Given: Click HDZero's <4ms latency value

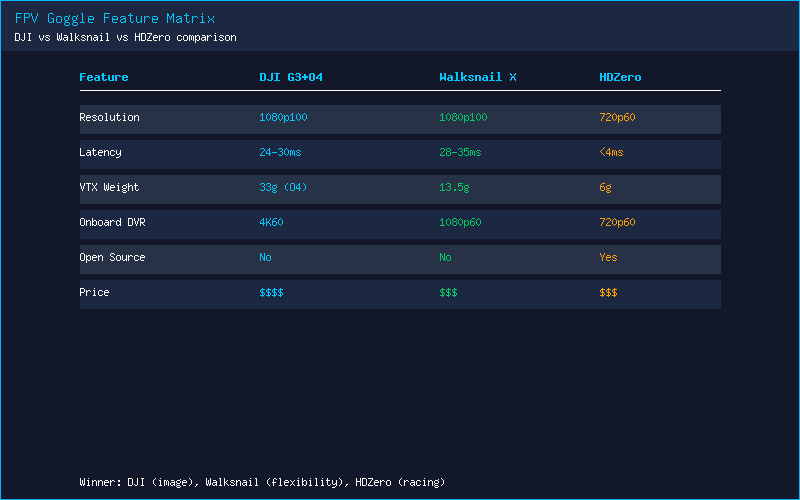Looking at the screenshot, I should [611, 153].
